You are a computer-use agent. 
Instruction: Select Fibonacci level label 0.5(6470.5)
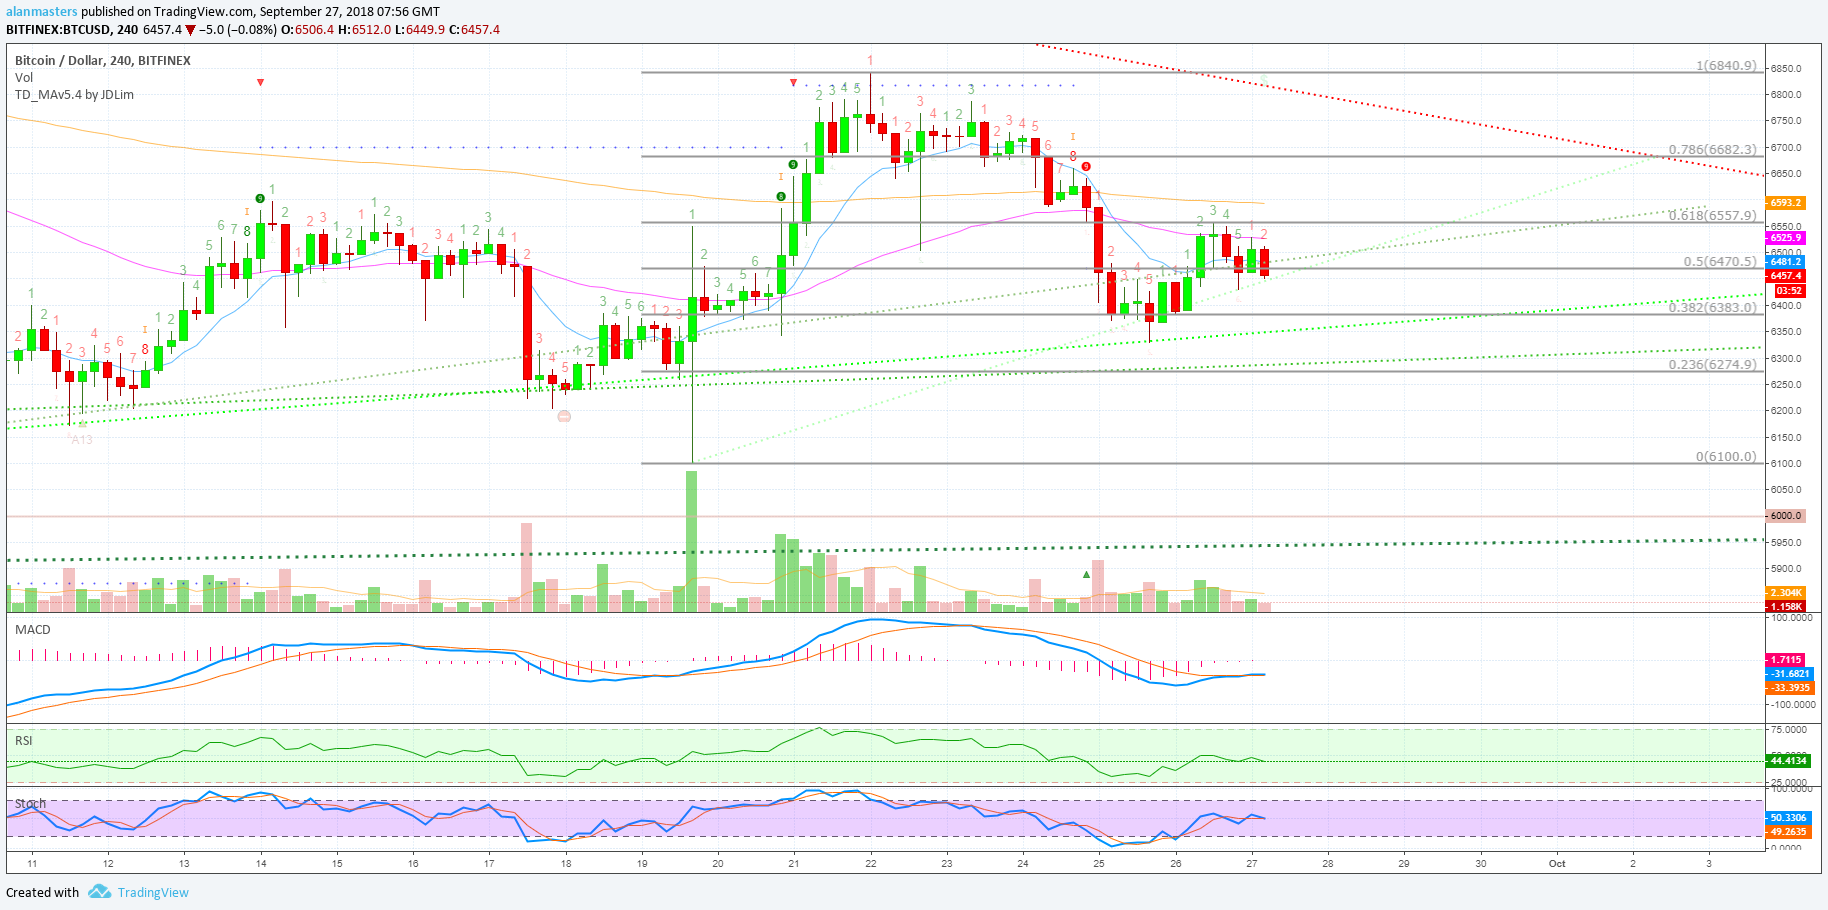1720,261
